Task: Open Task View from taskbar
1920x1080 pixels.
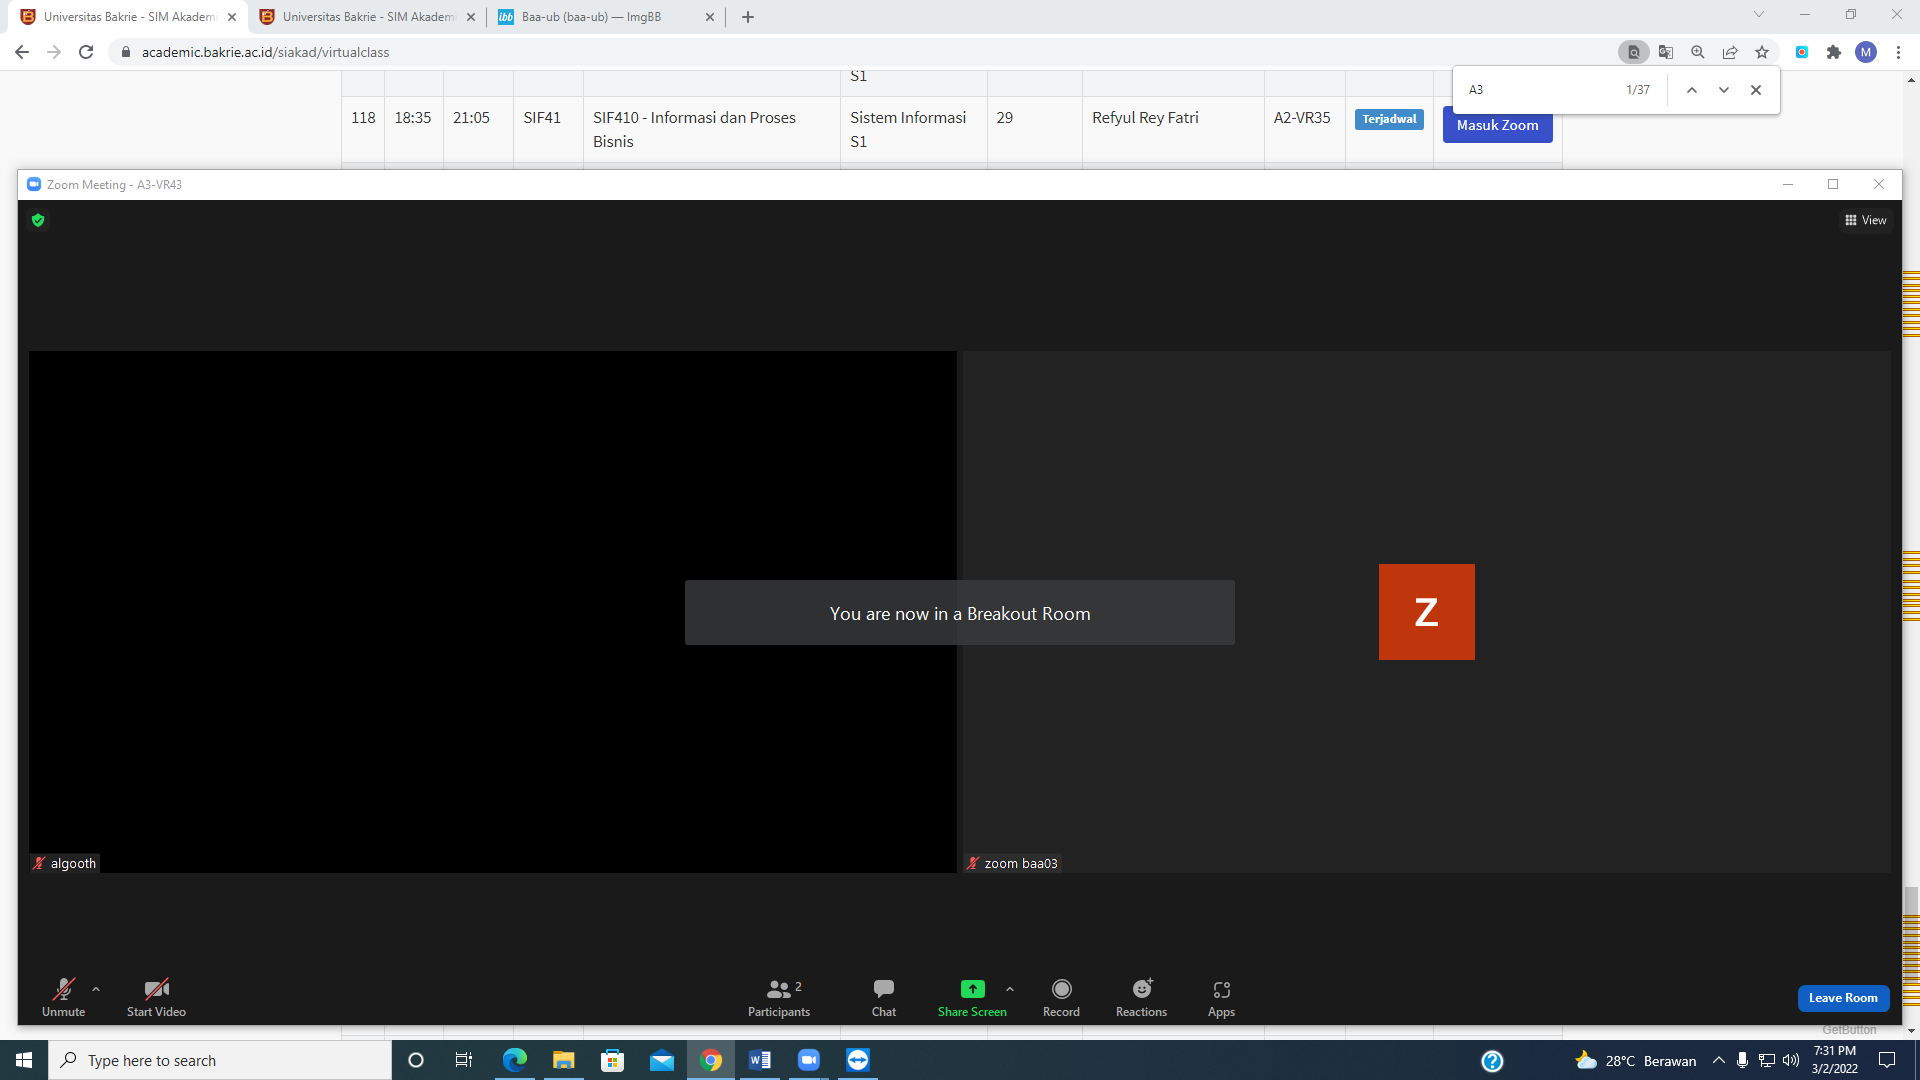Action: [464, 1060]
